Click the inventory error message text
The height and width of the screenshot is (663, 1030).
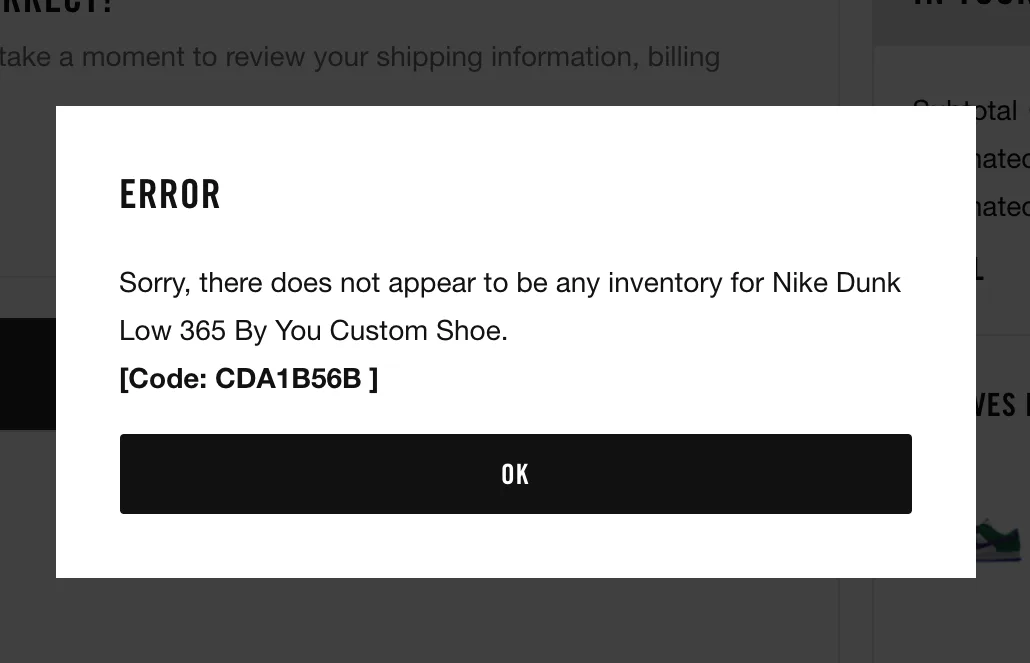[x=510, y=306]
